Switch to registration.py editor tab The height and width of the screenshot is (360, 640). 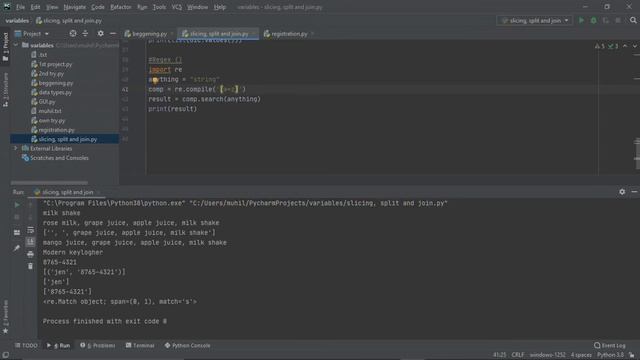click(x=289, y=34)
